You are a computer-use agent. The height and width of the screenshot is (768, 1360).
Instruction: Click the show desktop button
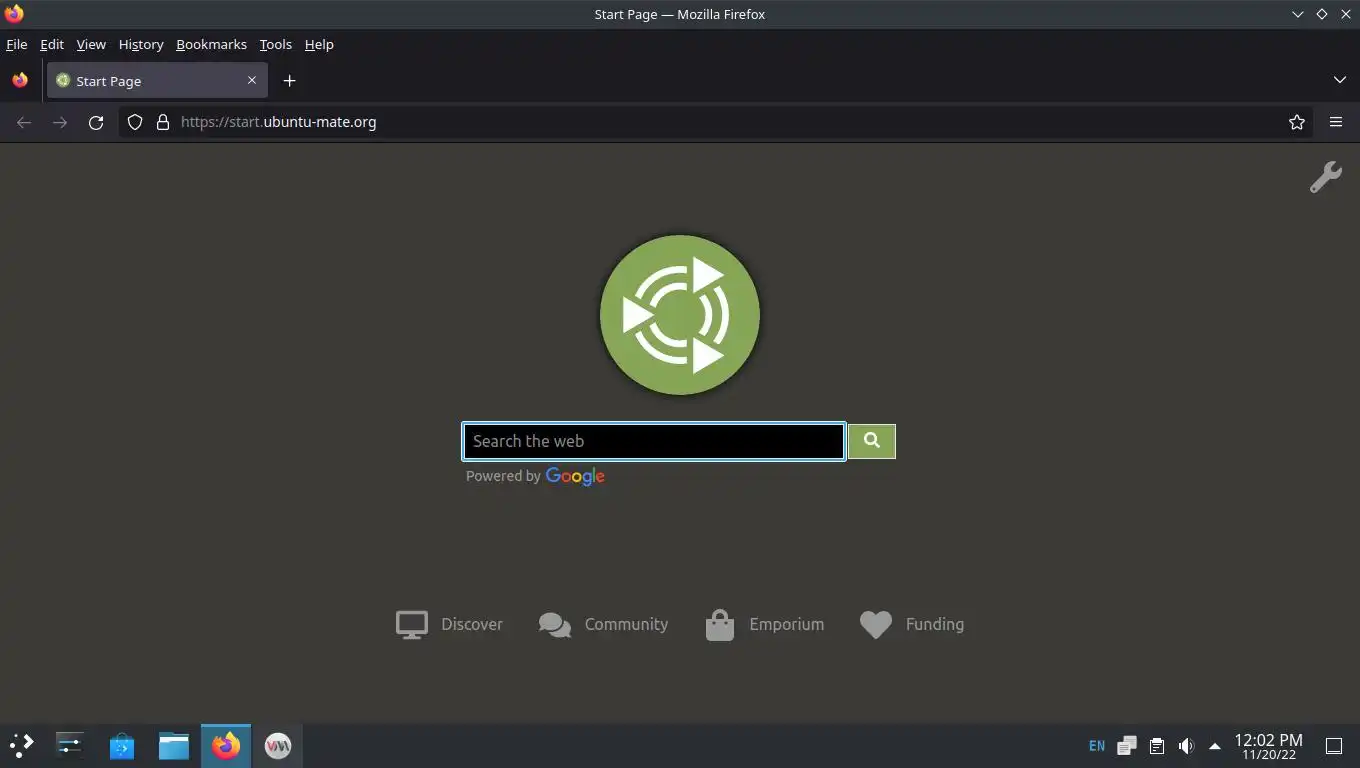[1334, 746]
